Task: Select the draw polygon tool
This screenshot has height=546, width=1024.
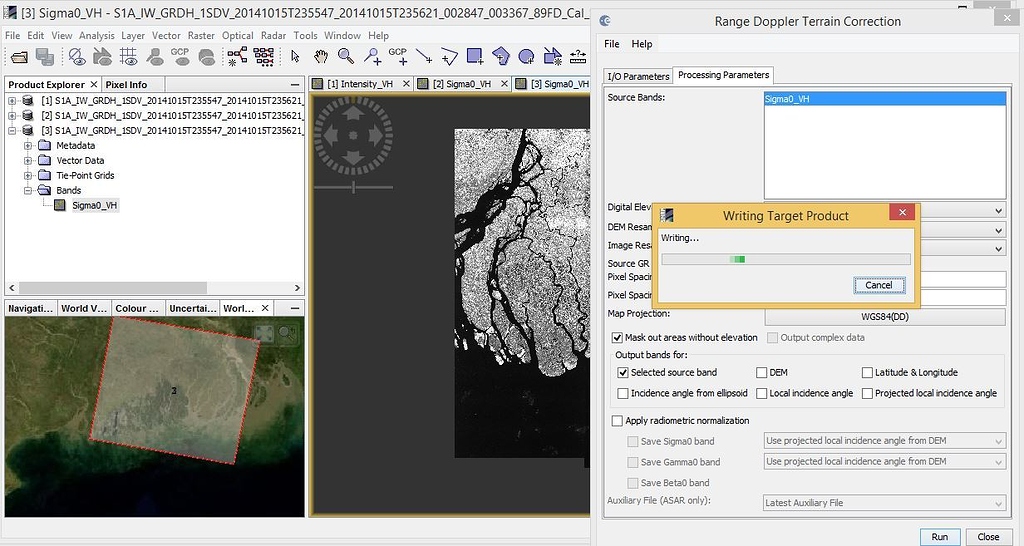Action: (500, 57)
